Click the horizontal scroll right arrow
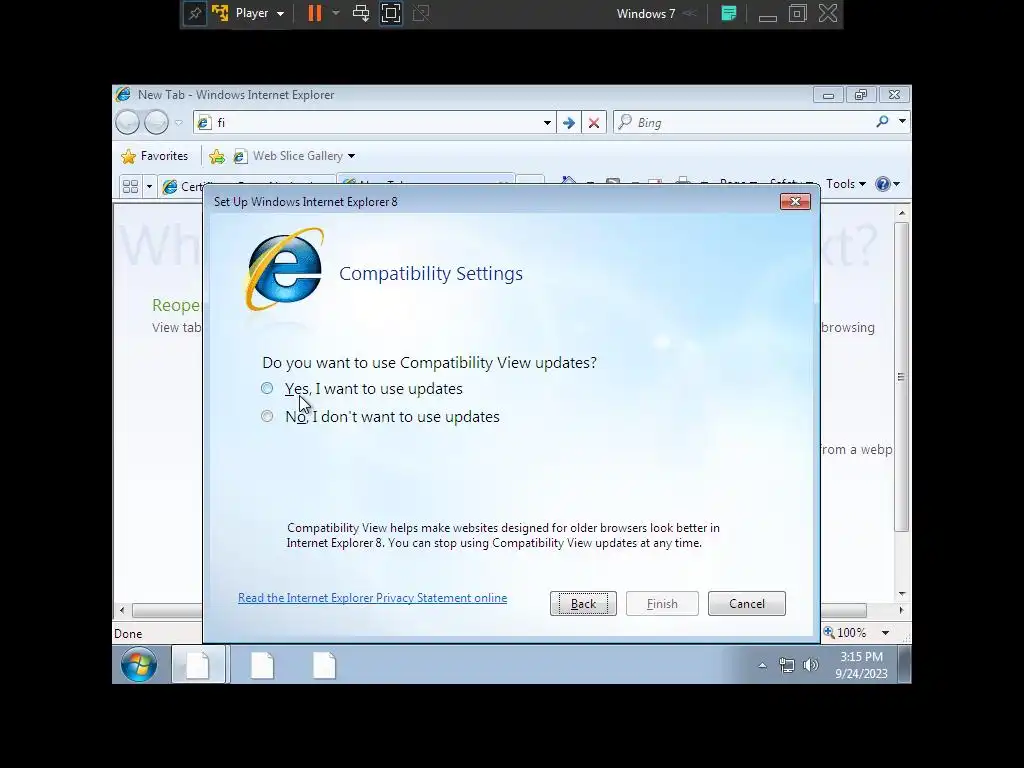The height and width of the screenshot is (768, 1024). 901,611
